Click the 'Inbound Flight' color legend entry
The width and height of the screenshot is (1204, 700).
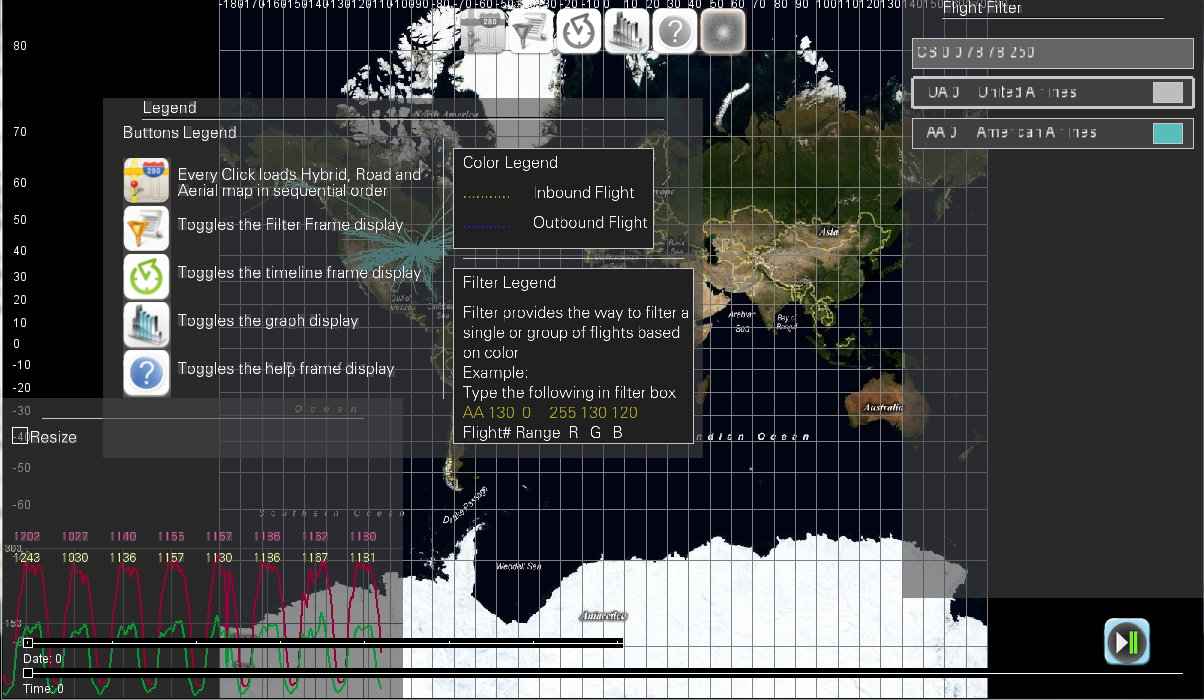[x=584, y=193]
